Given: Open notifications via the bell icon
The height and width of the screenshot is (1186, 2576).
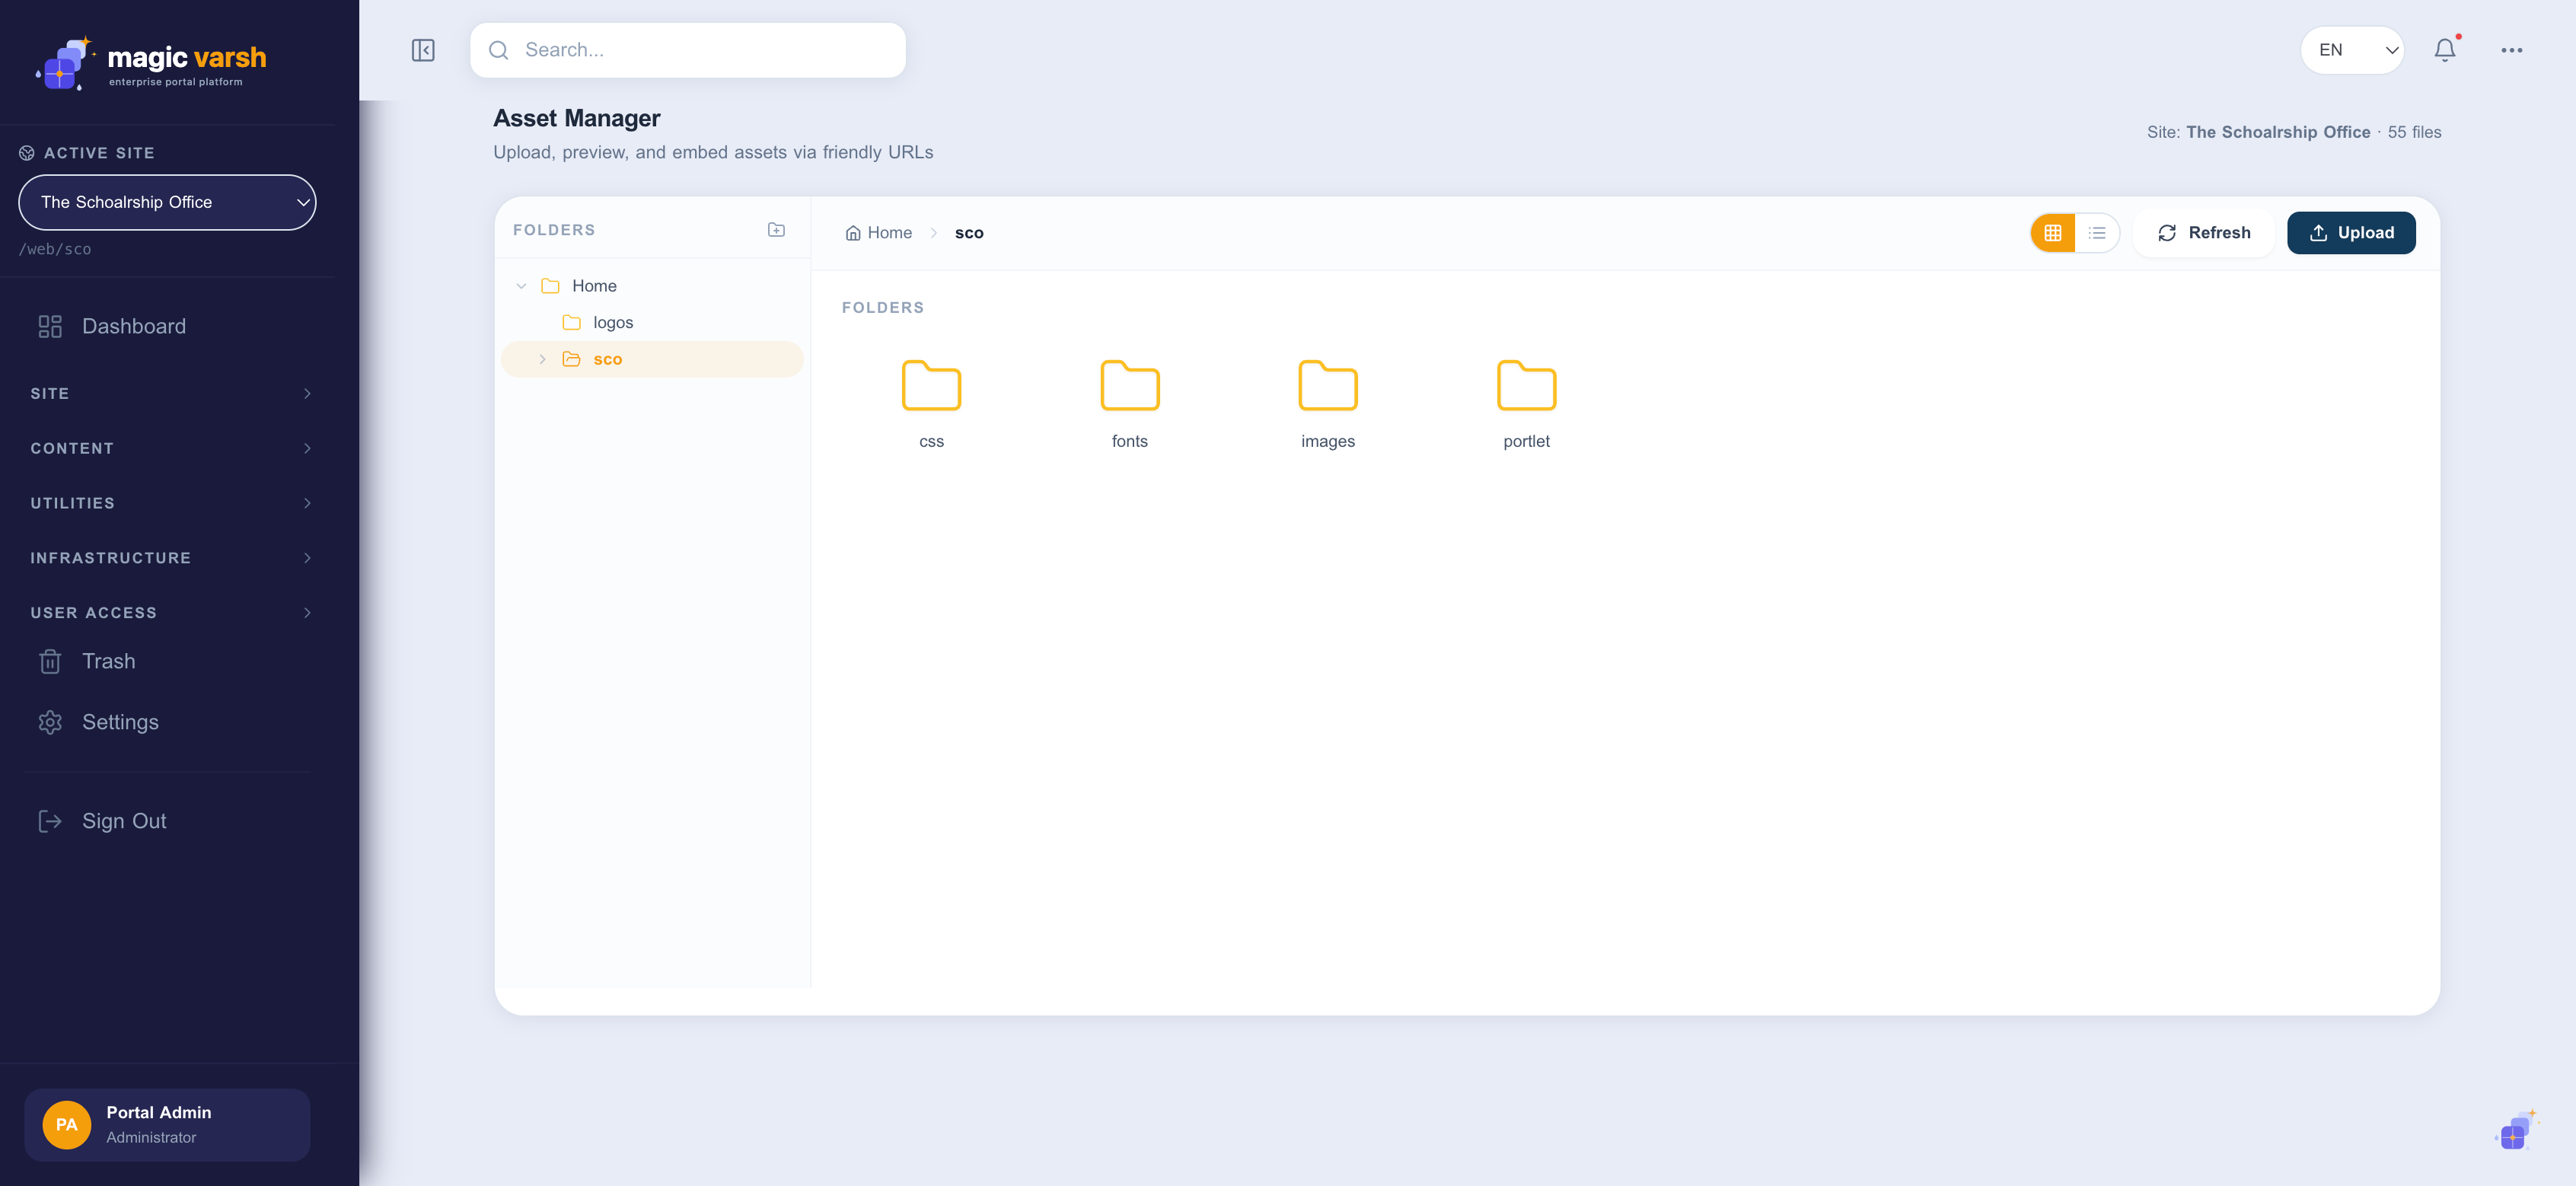Looking at the screenshot, I should [x=2445, y=50].
